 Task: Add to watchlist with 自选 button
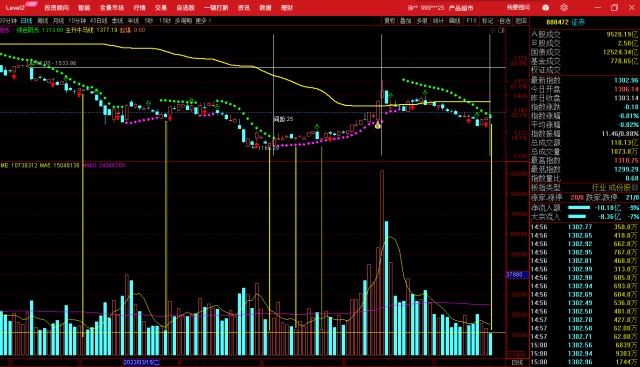504,20
